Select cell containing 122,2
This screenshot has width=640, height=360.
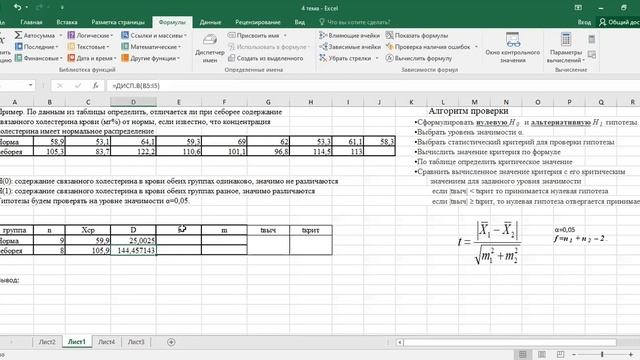pos(133,151)
